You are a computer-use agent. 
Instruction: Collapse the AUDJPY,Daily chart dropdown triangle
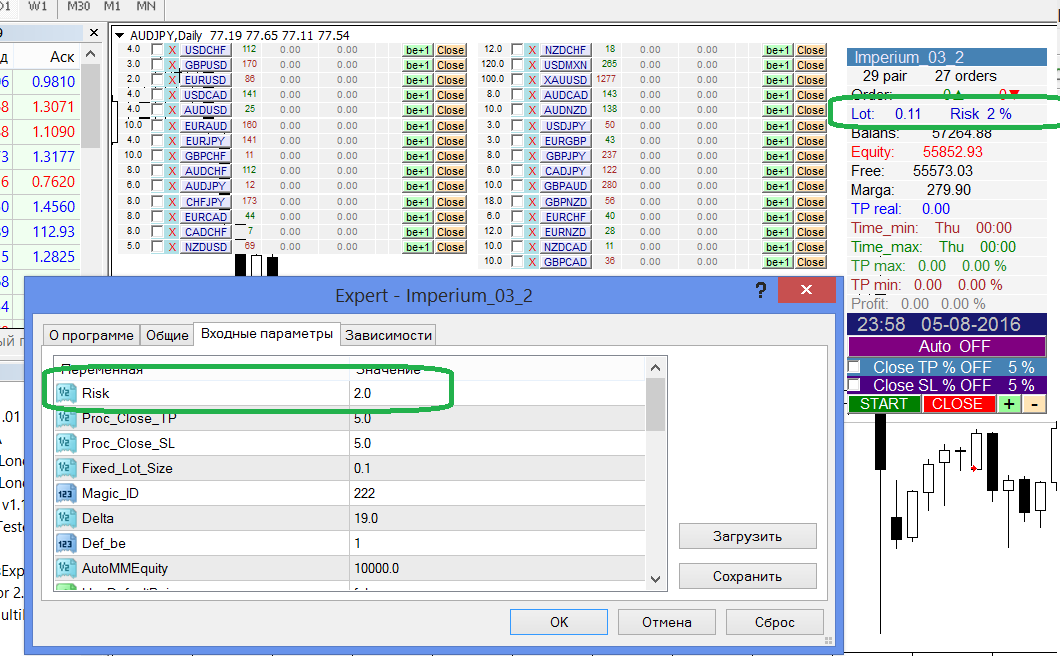click(x=120, y=35)
